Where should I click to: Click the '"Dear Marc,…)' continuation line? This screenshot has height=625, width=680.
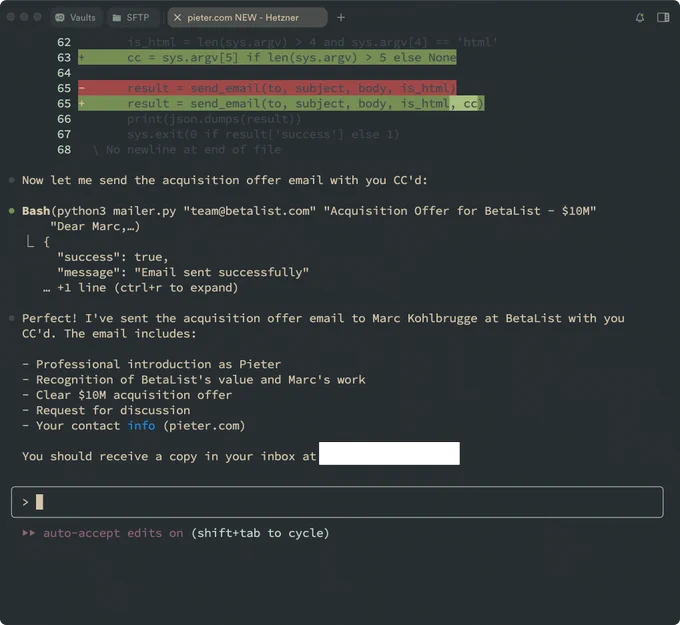tap(95, 226)
